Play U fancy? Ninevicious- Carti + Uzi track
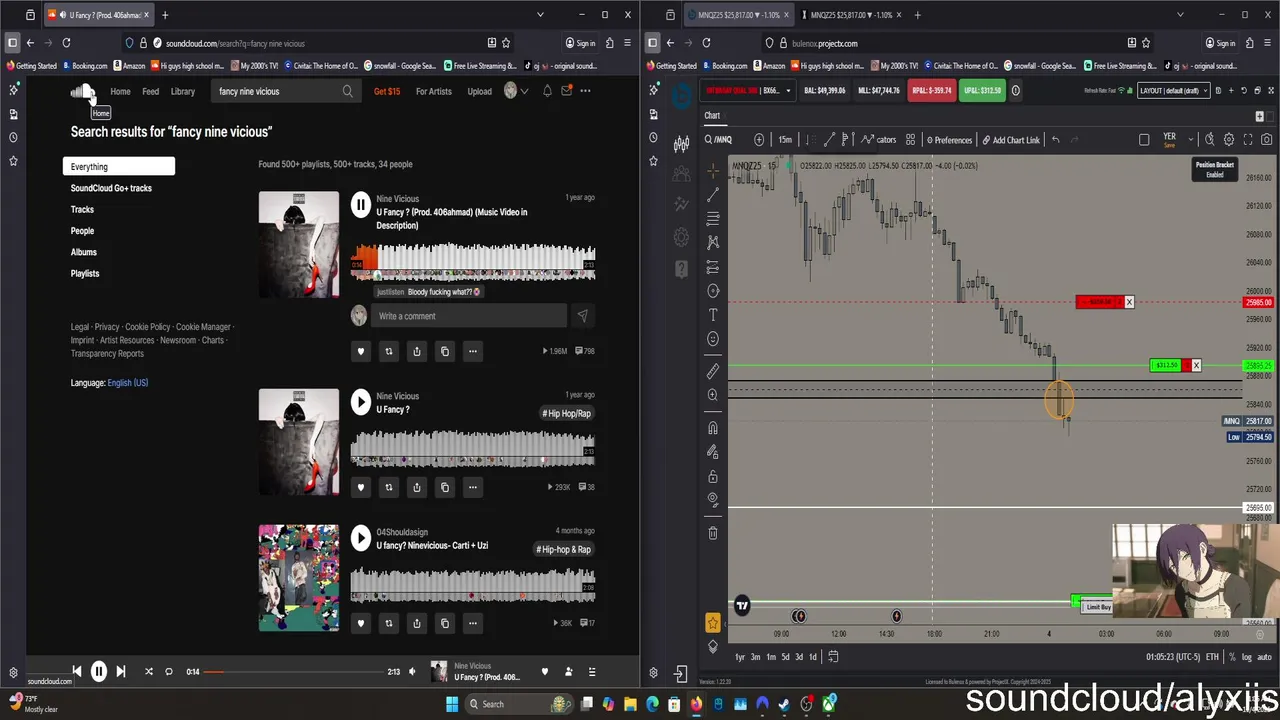 point(361,538)
